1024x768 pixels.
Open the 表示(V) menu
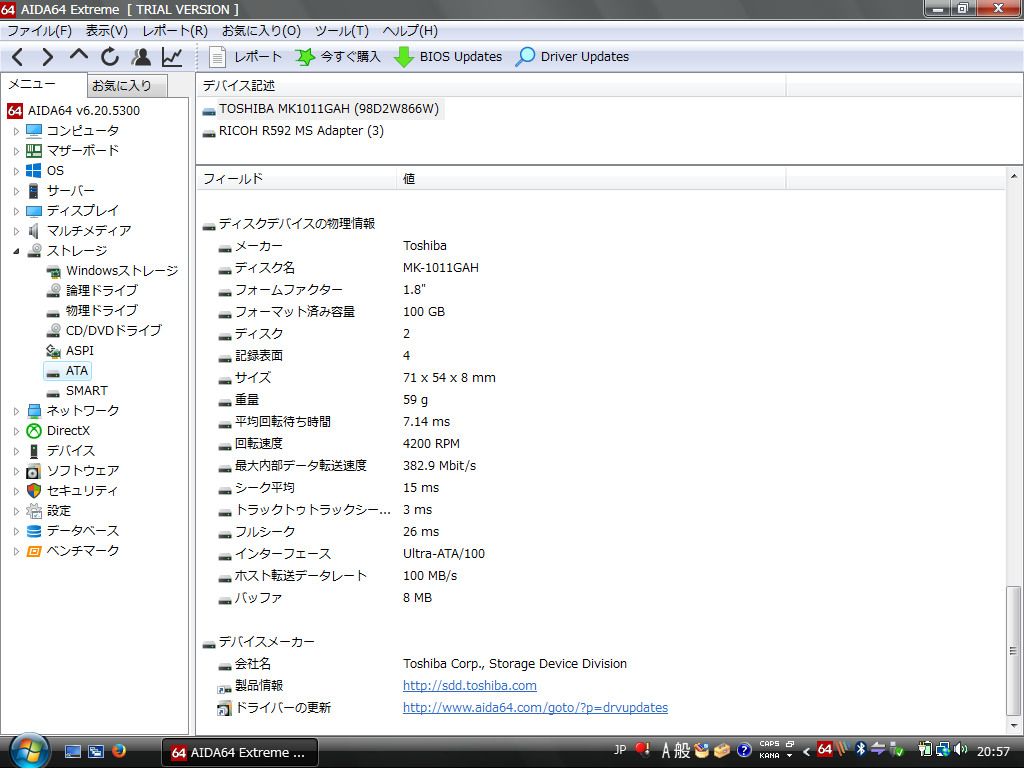pos(106,31)
